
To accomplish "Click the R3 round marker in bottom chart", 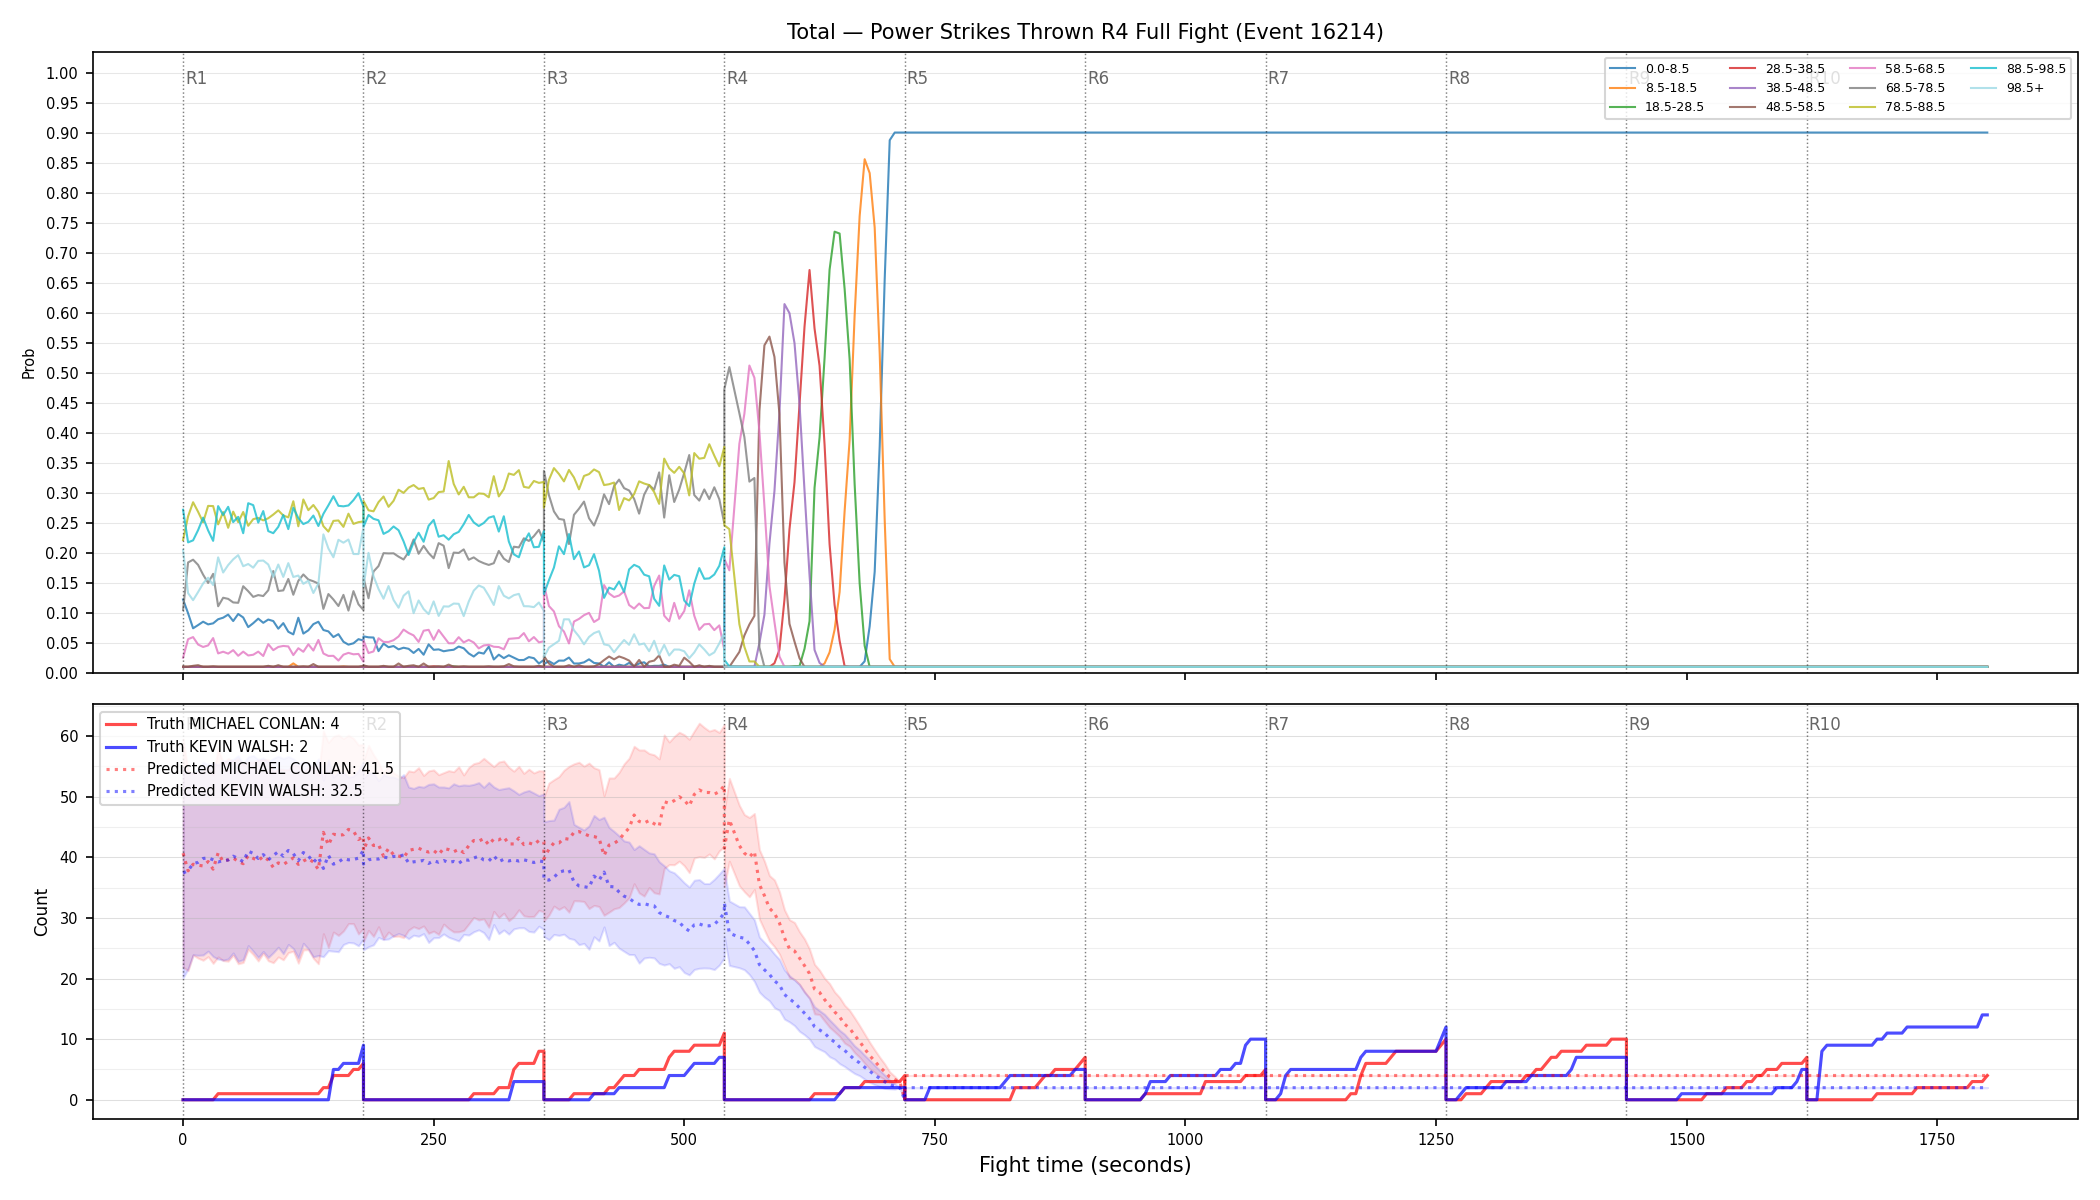I will (x=557, y=724).
